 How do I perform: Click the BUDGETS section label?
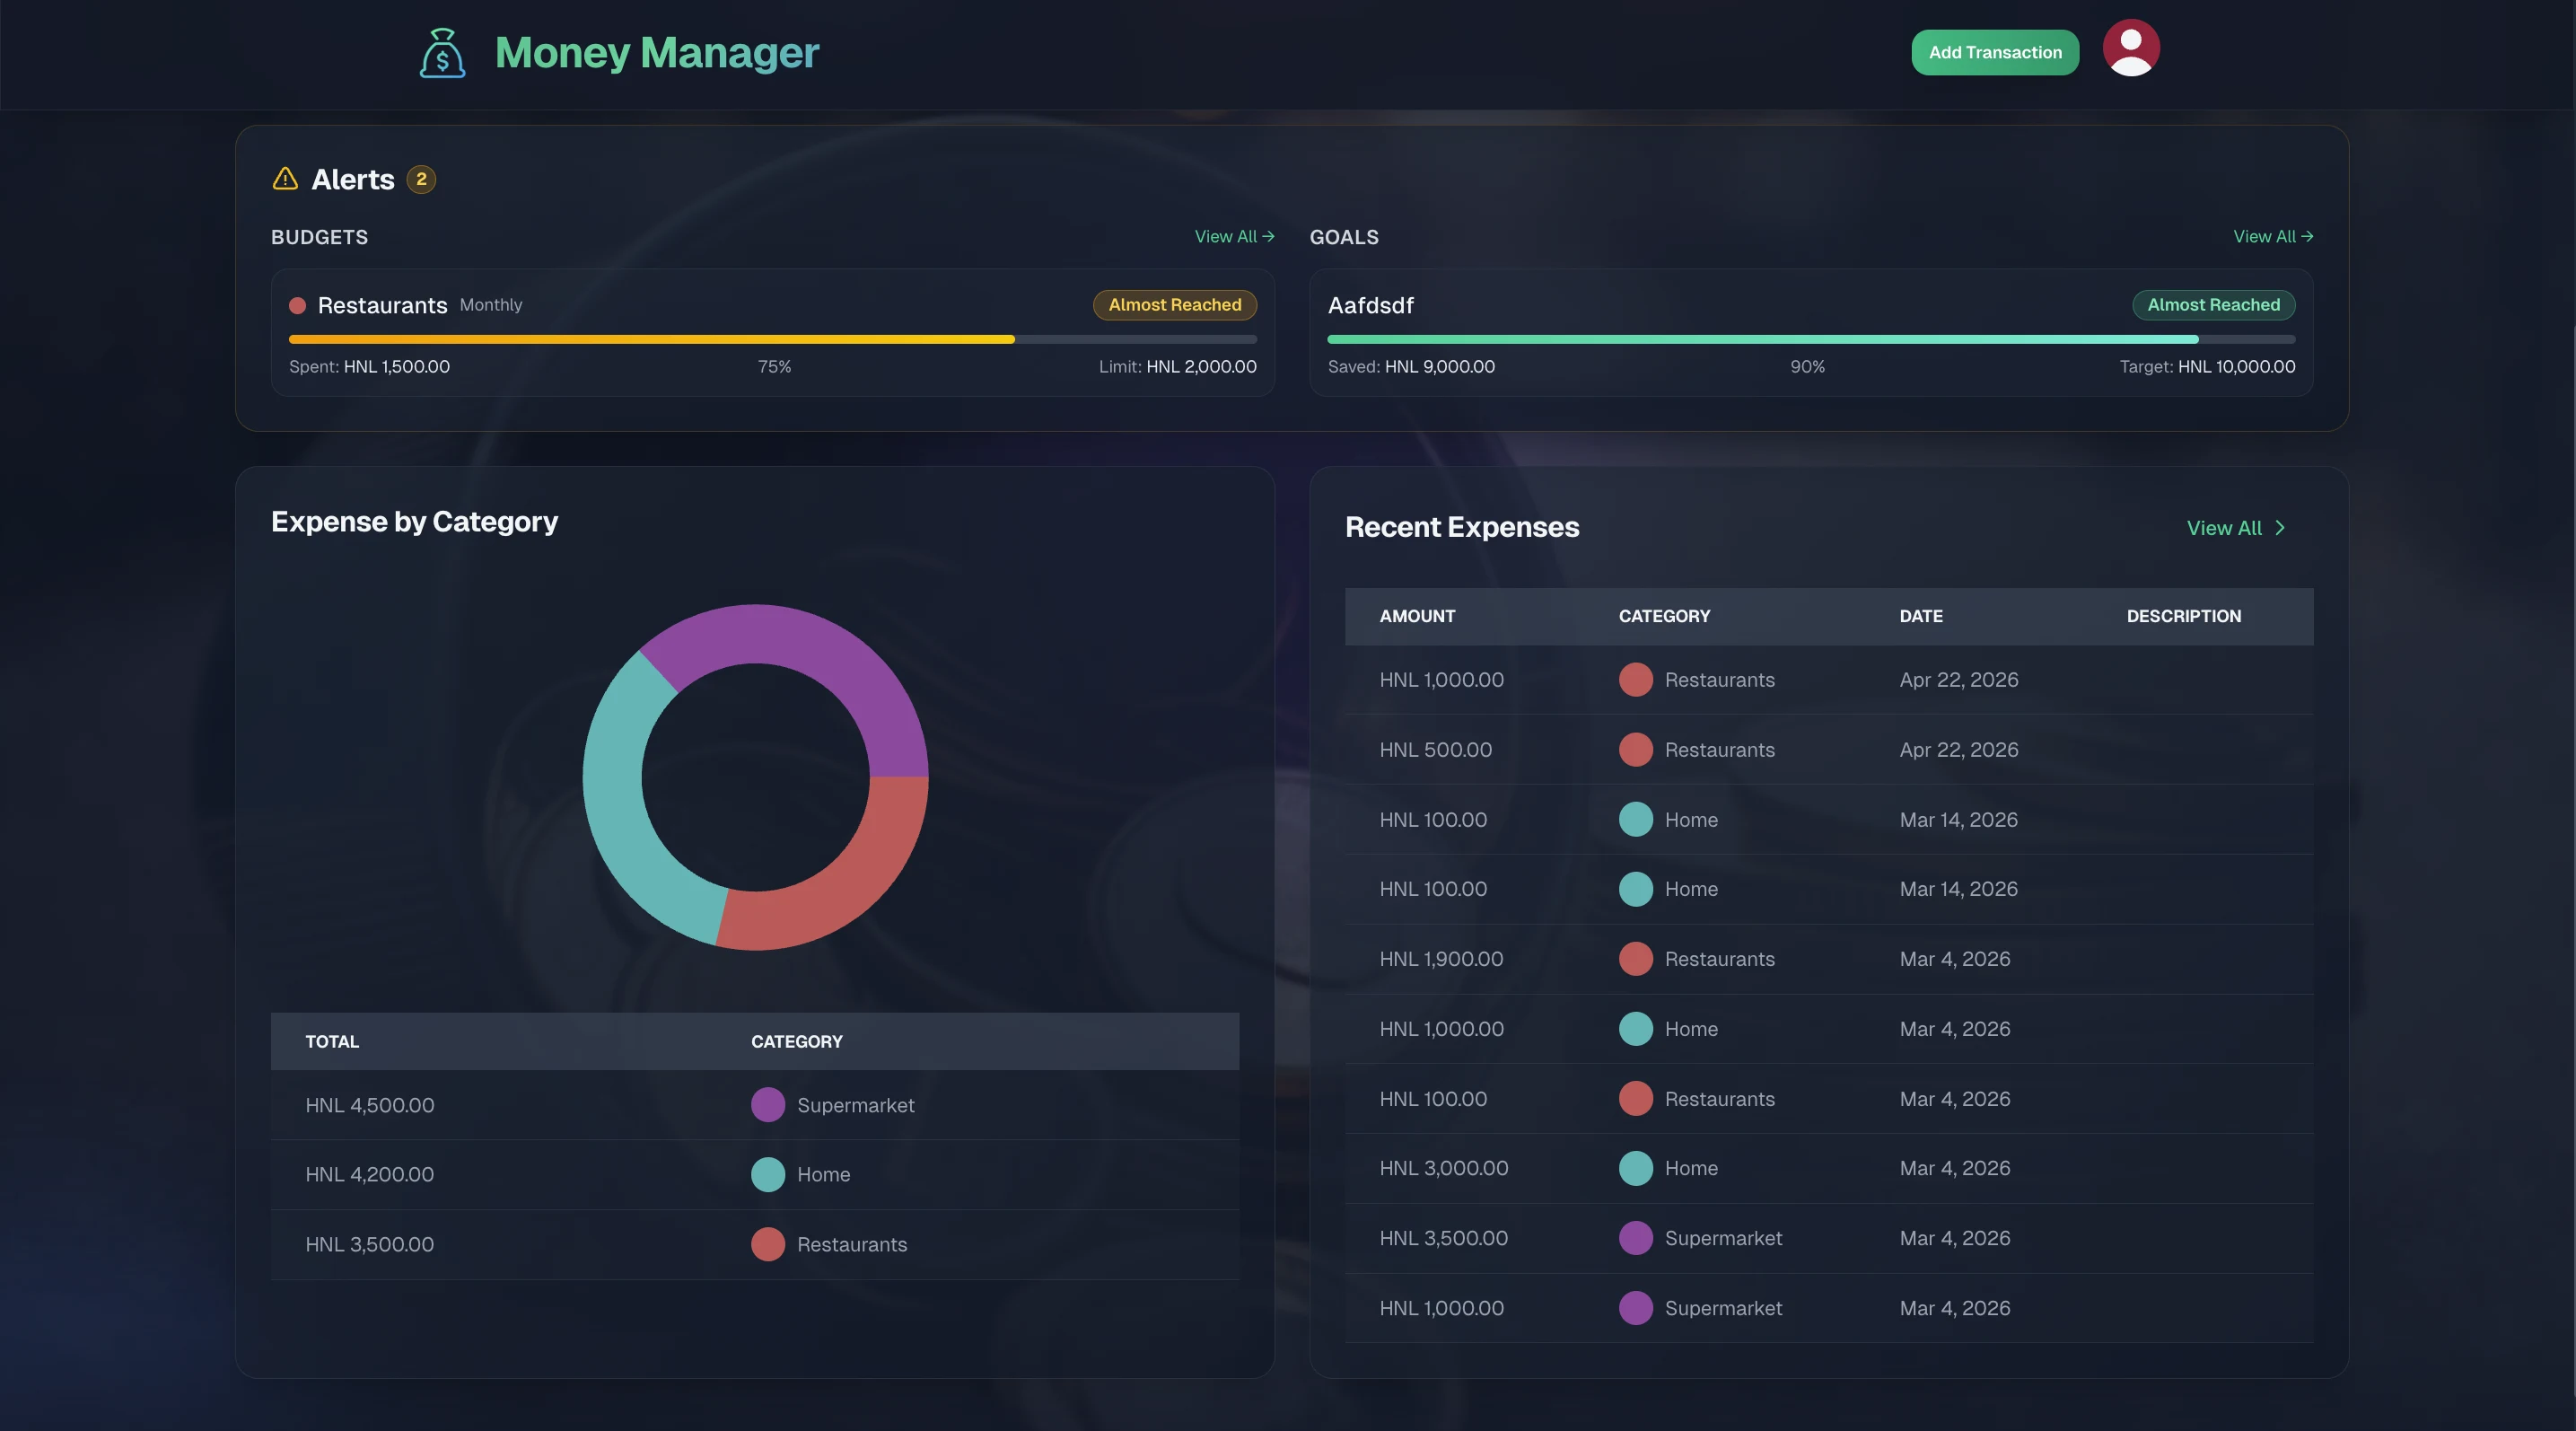319,237
